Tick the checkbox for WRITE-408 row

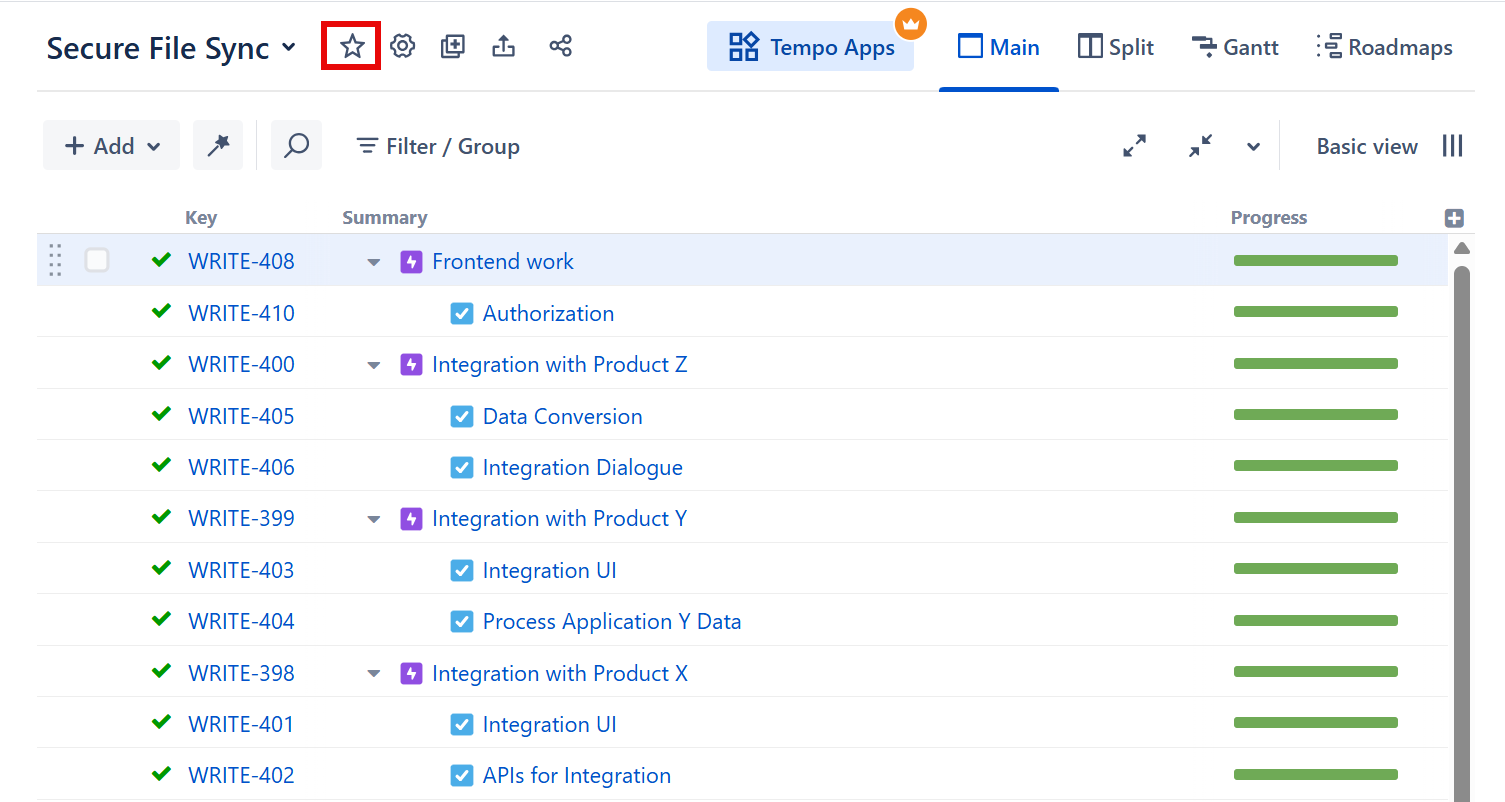(x=97, y=261)
